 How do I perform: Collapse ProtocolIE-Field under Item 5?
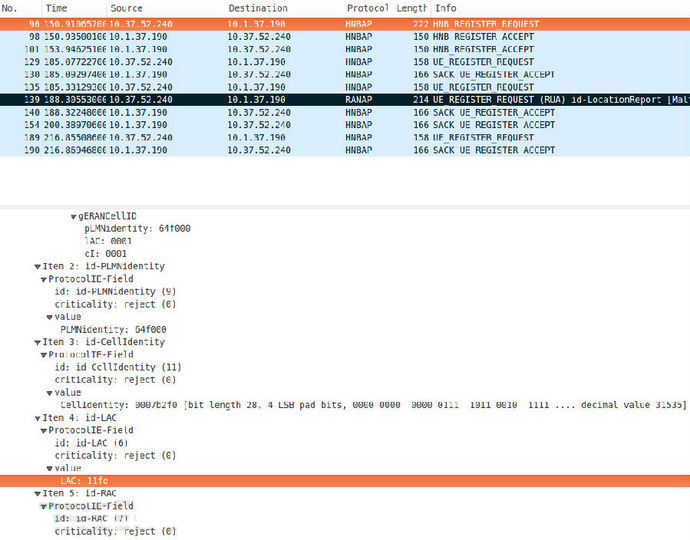[44, 507]
